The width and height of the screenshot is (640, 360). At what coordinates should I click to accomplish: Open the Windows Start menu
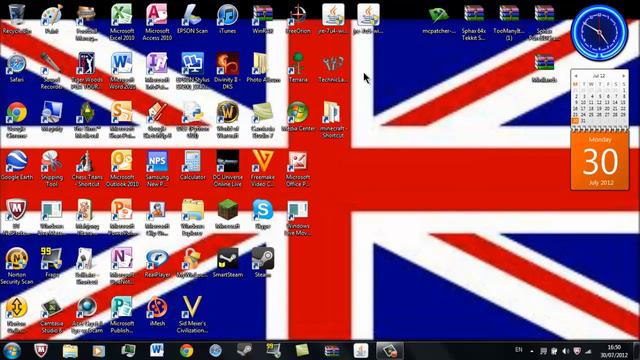pyautogui.click(x=12, y=351)
